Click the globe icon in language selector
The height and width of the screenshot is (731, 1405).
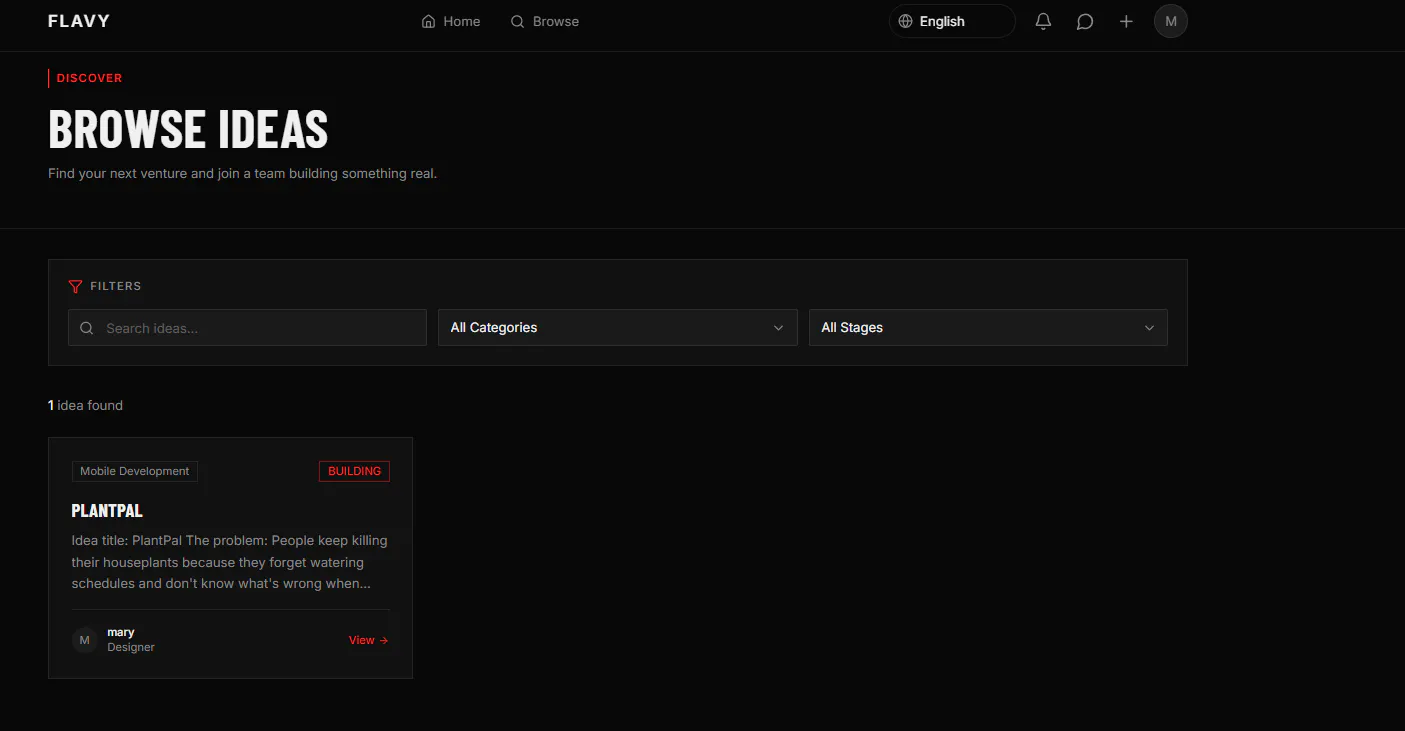[906, 21]
